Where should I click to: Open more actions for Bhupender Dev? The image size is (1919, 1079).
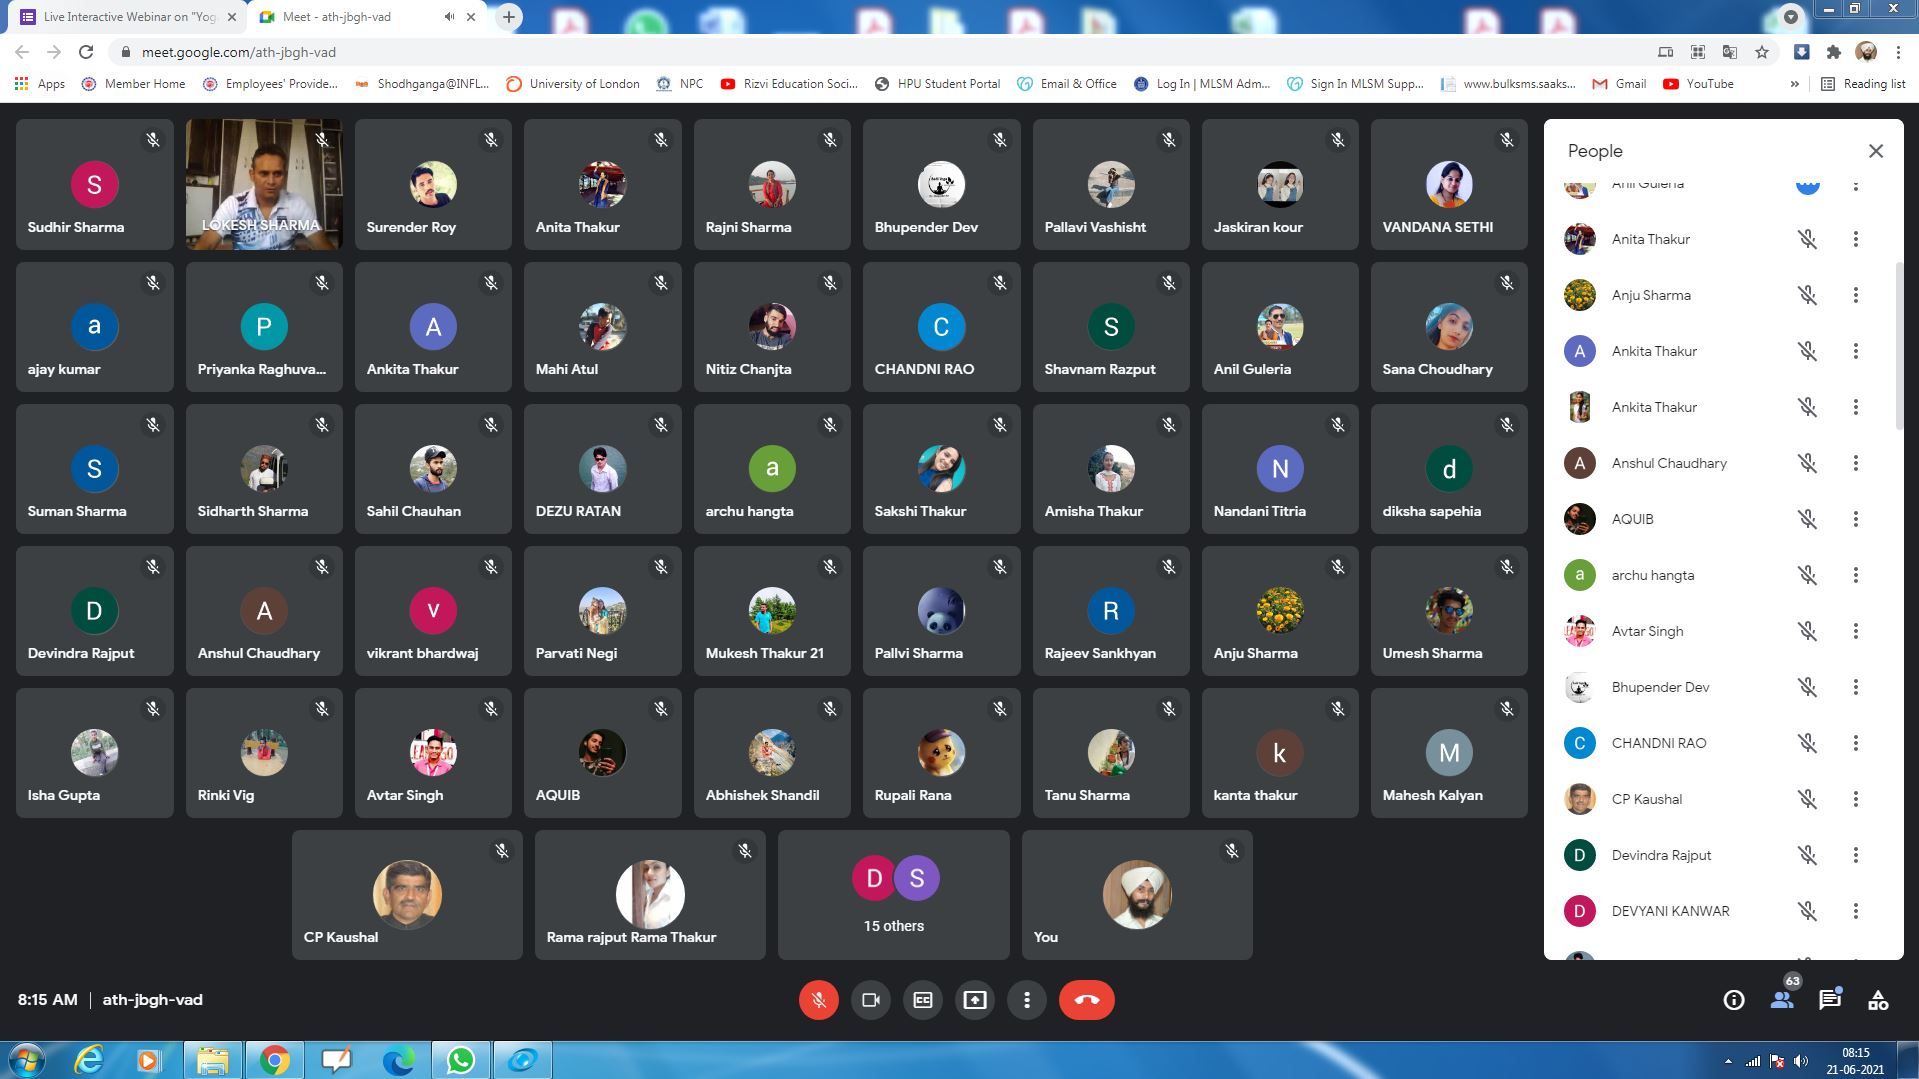point(1856,687)
